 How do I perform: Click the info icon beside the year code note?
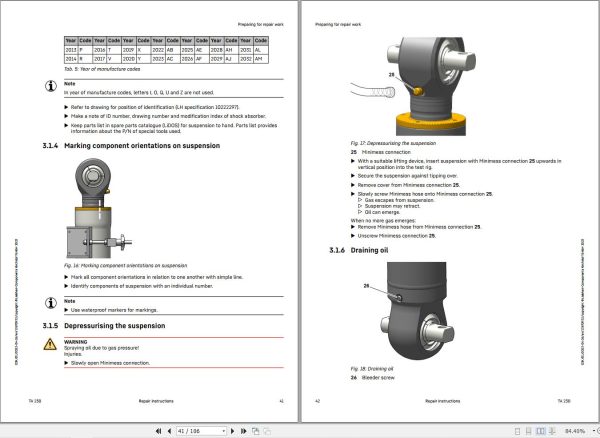click(51, 86)
